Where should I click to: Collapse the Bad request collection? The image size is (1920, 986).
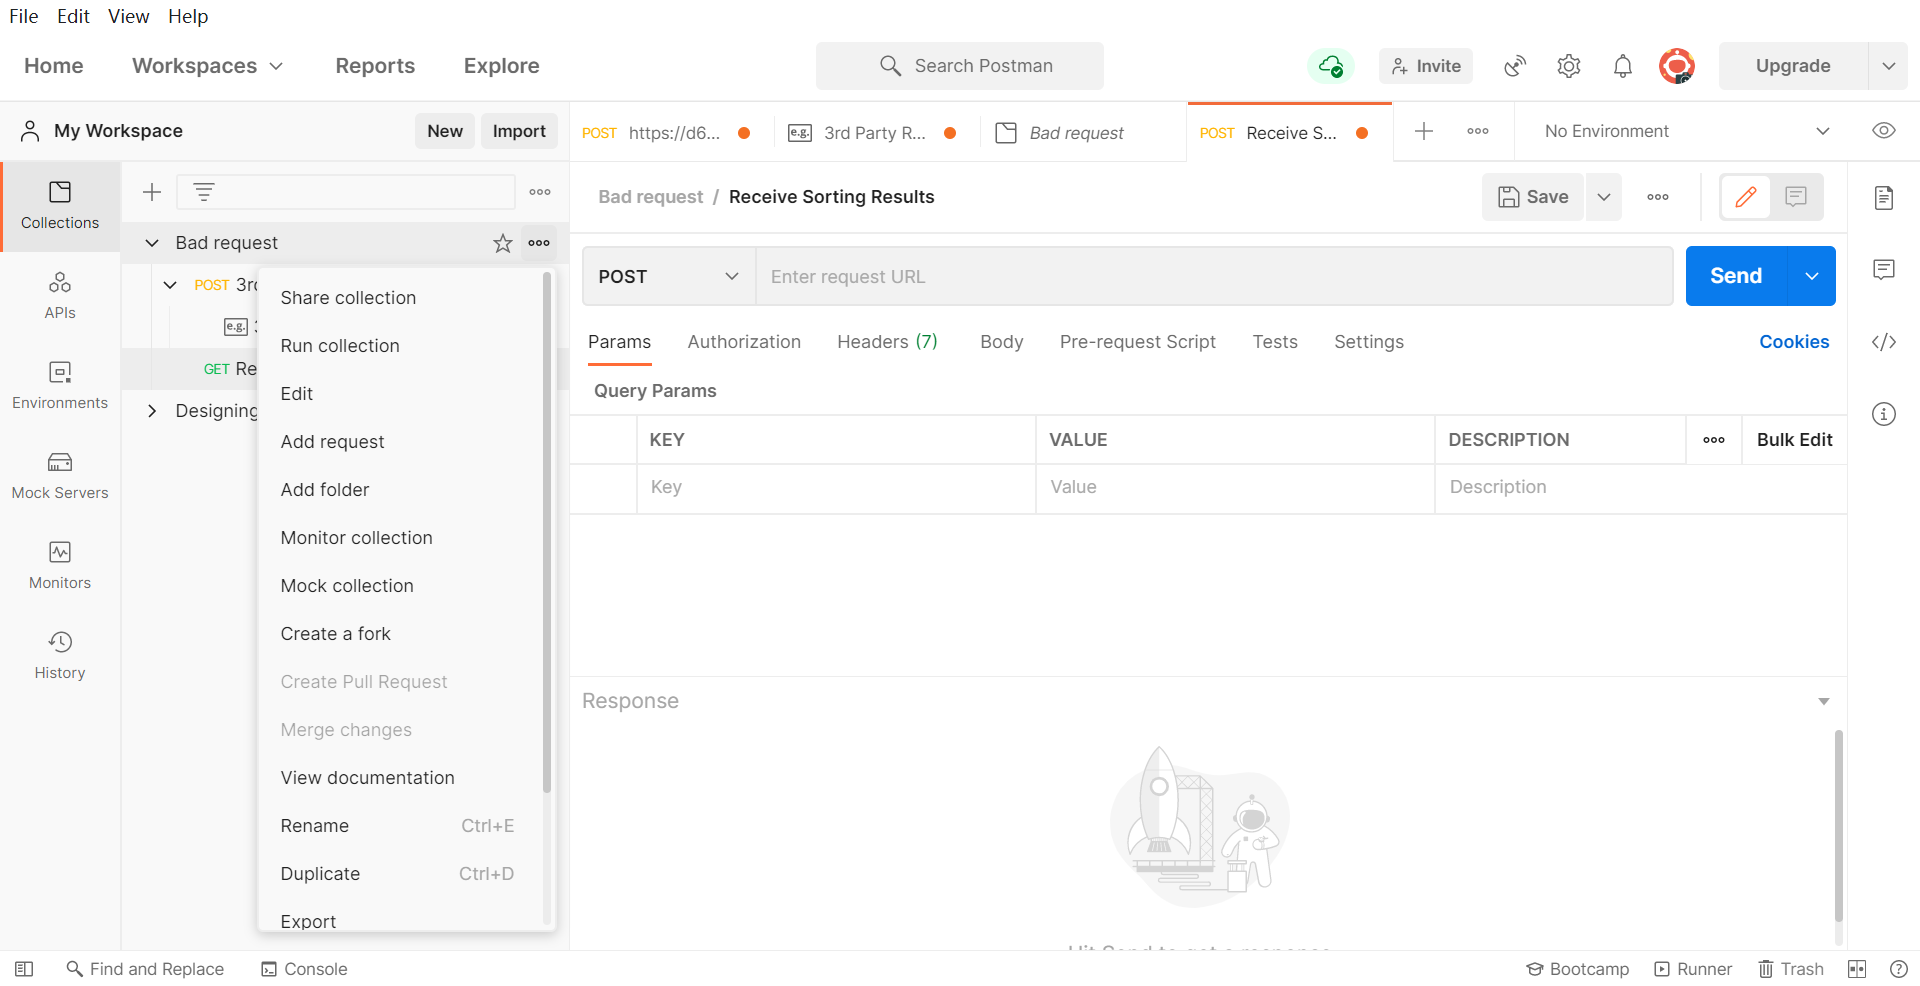pyautogui.click(x=152, y=243)
